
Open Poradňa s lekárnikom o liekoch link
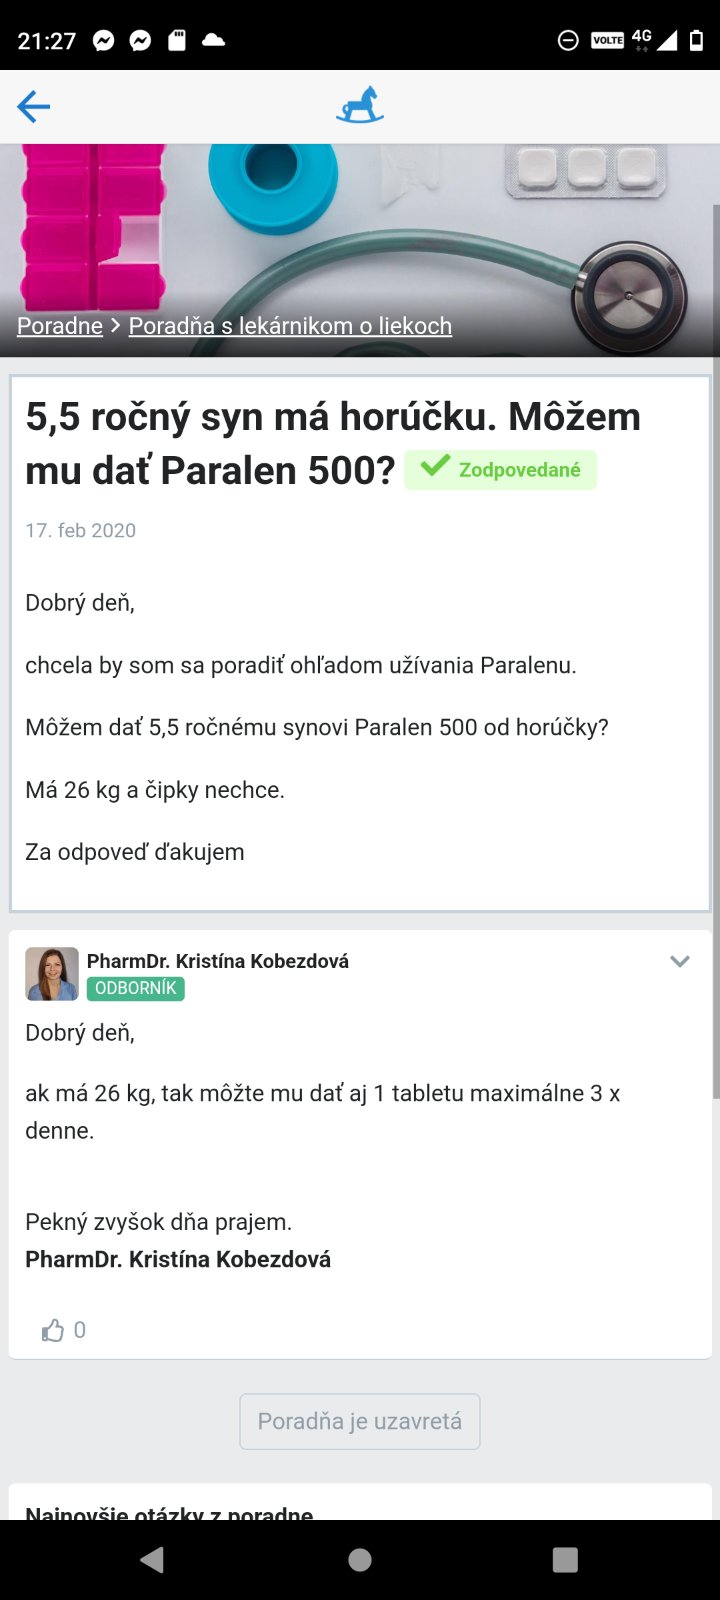click(290, 326)
